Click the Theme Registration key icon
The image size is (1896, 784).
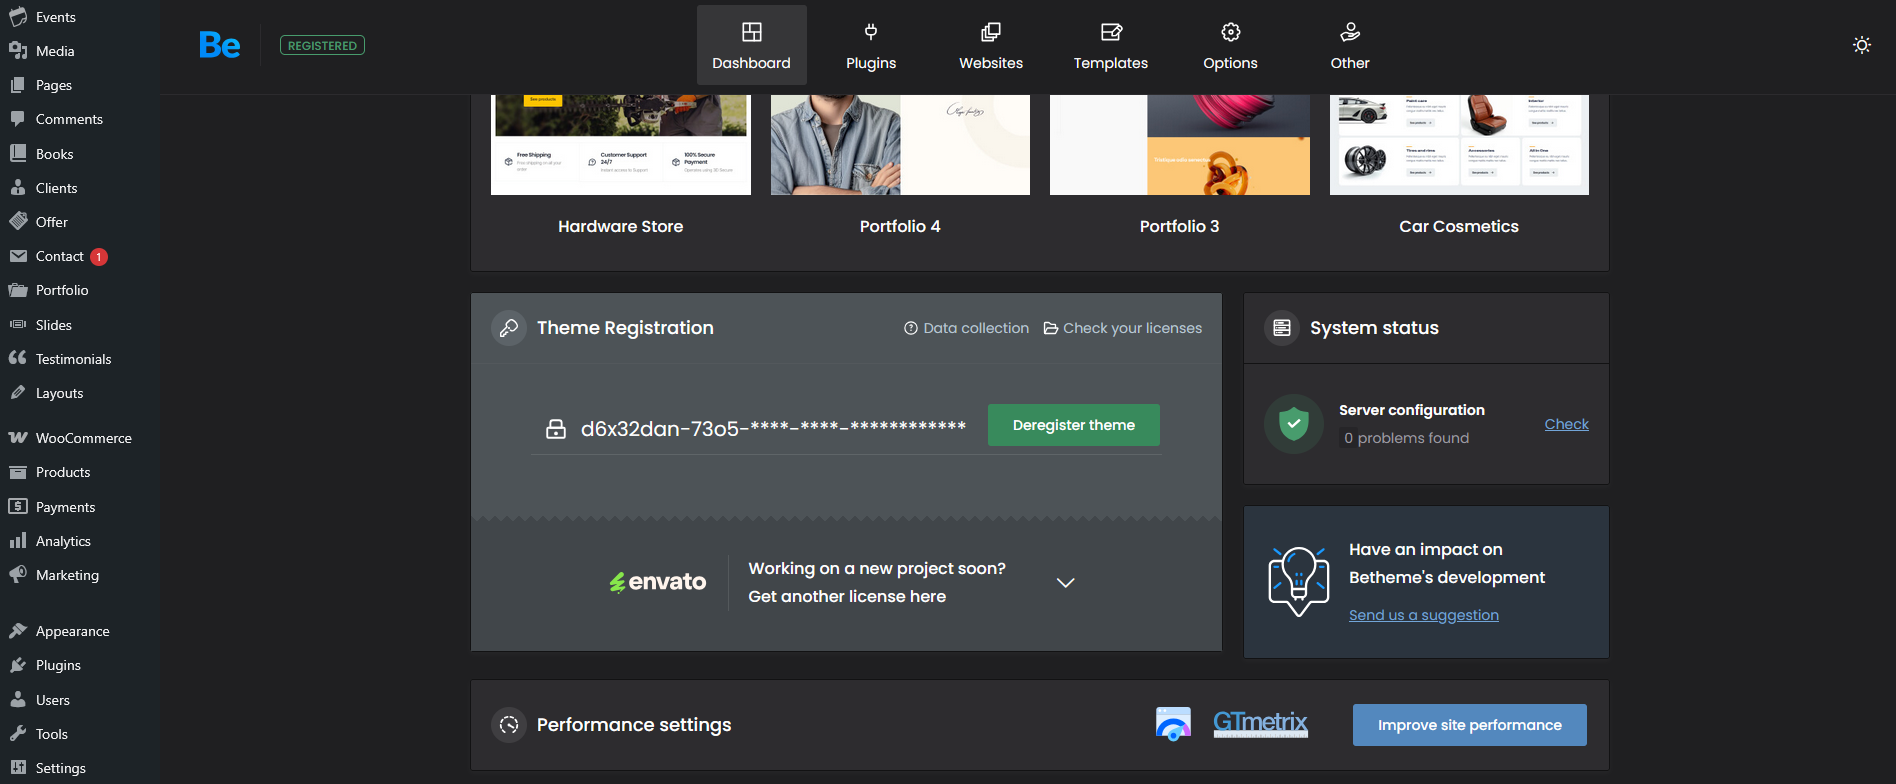pos(509,328)
